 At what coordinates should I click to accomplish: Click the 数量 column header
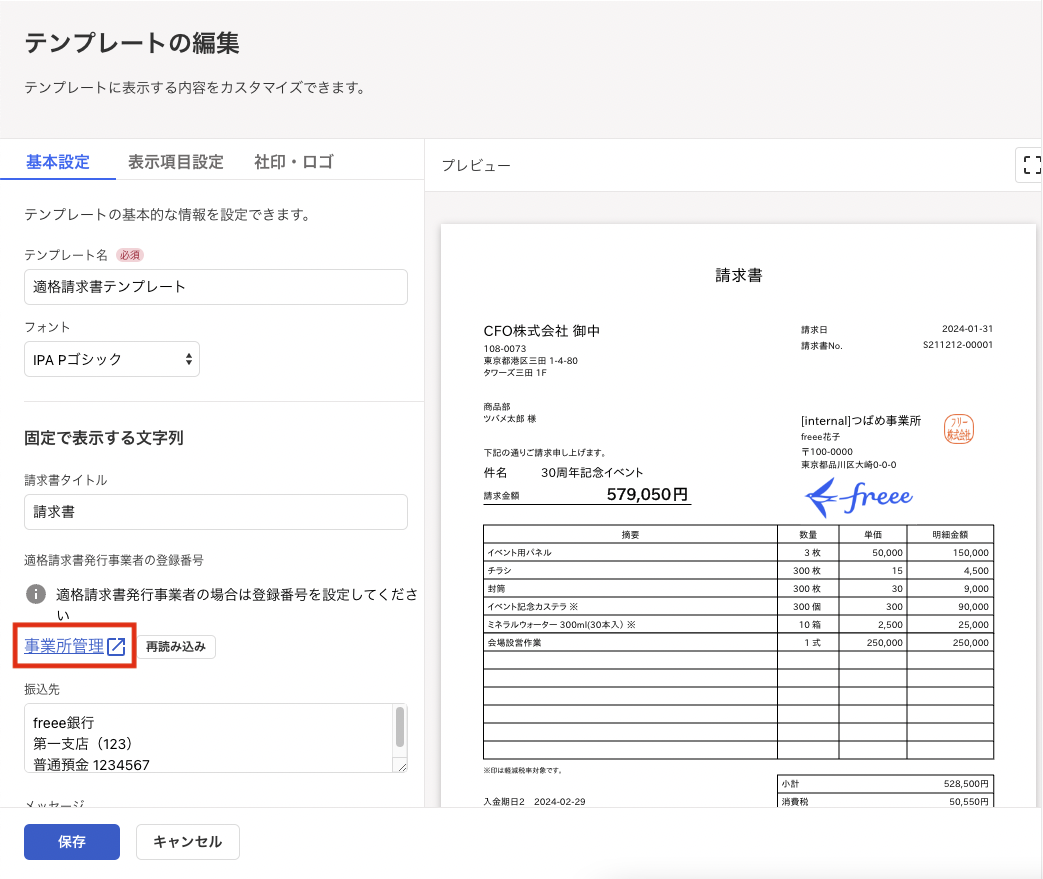[x=808, y=534]
